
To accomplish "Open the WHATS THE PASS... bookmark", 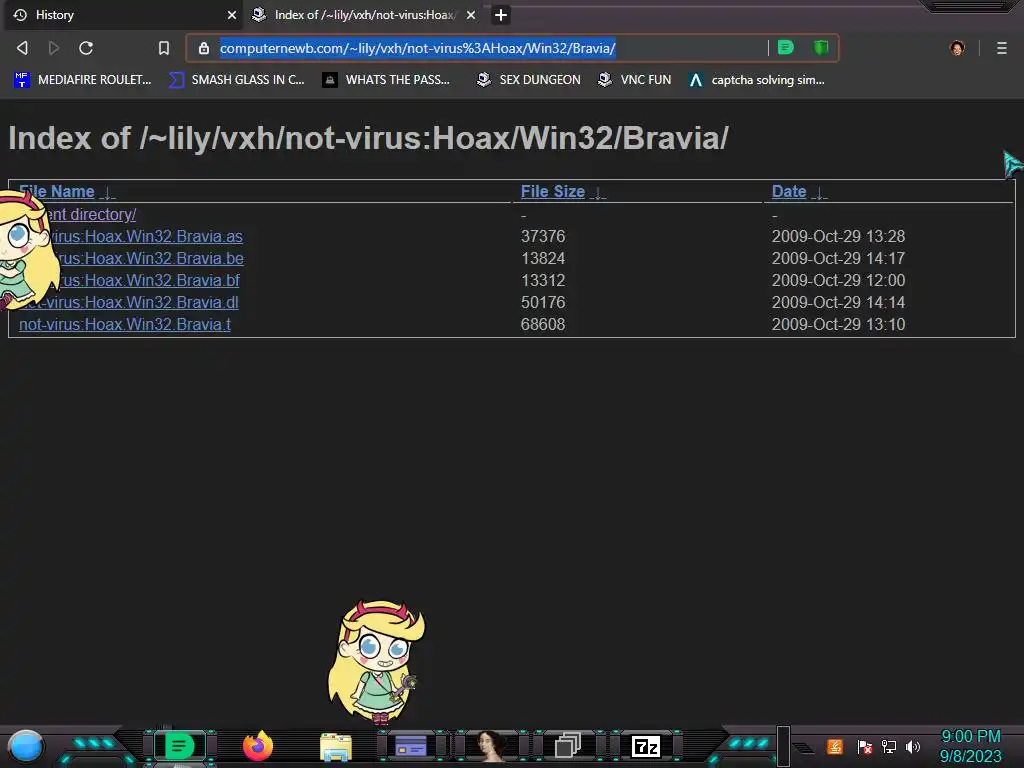I will [387, 80].
